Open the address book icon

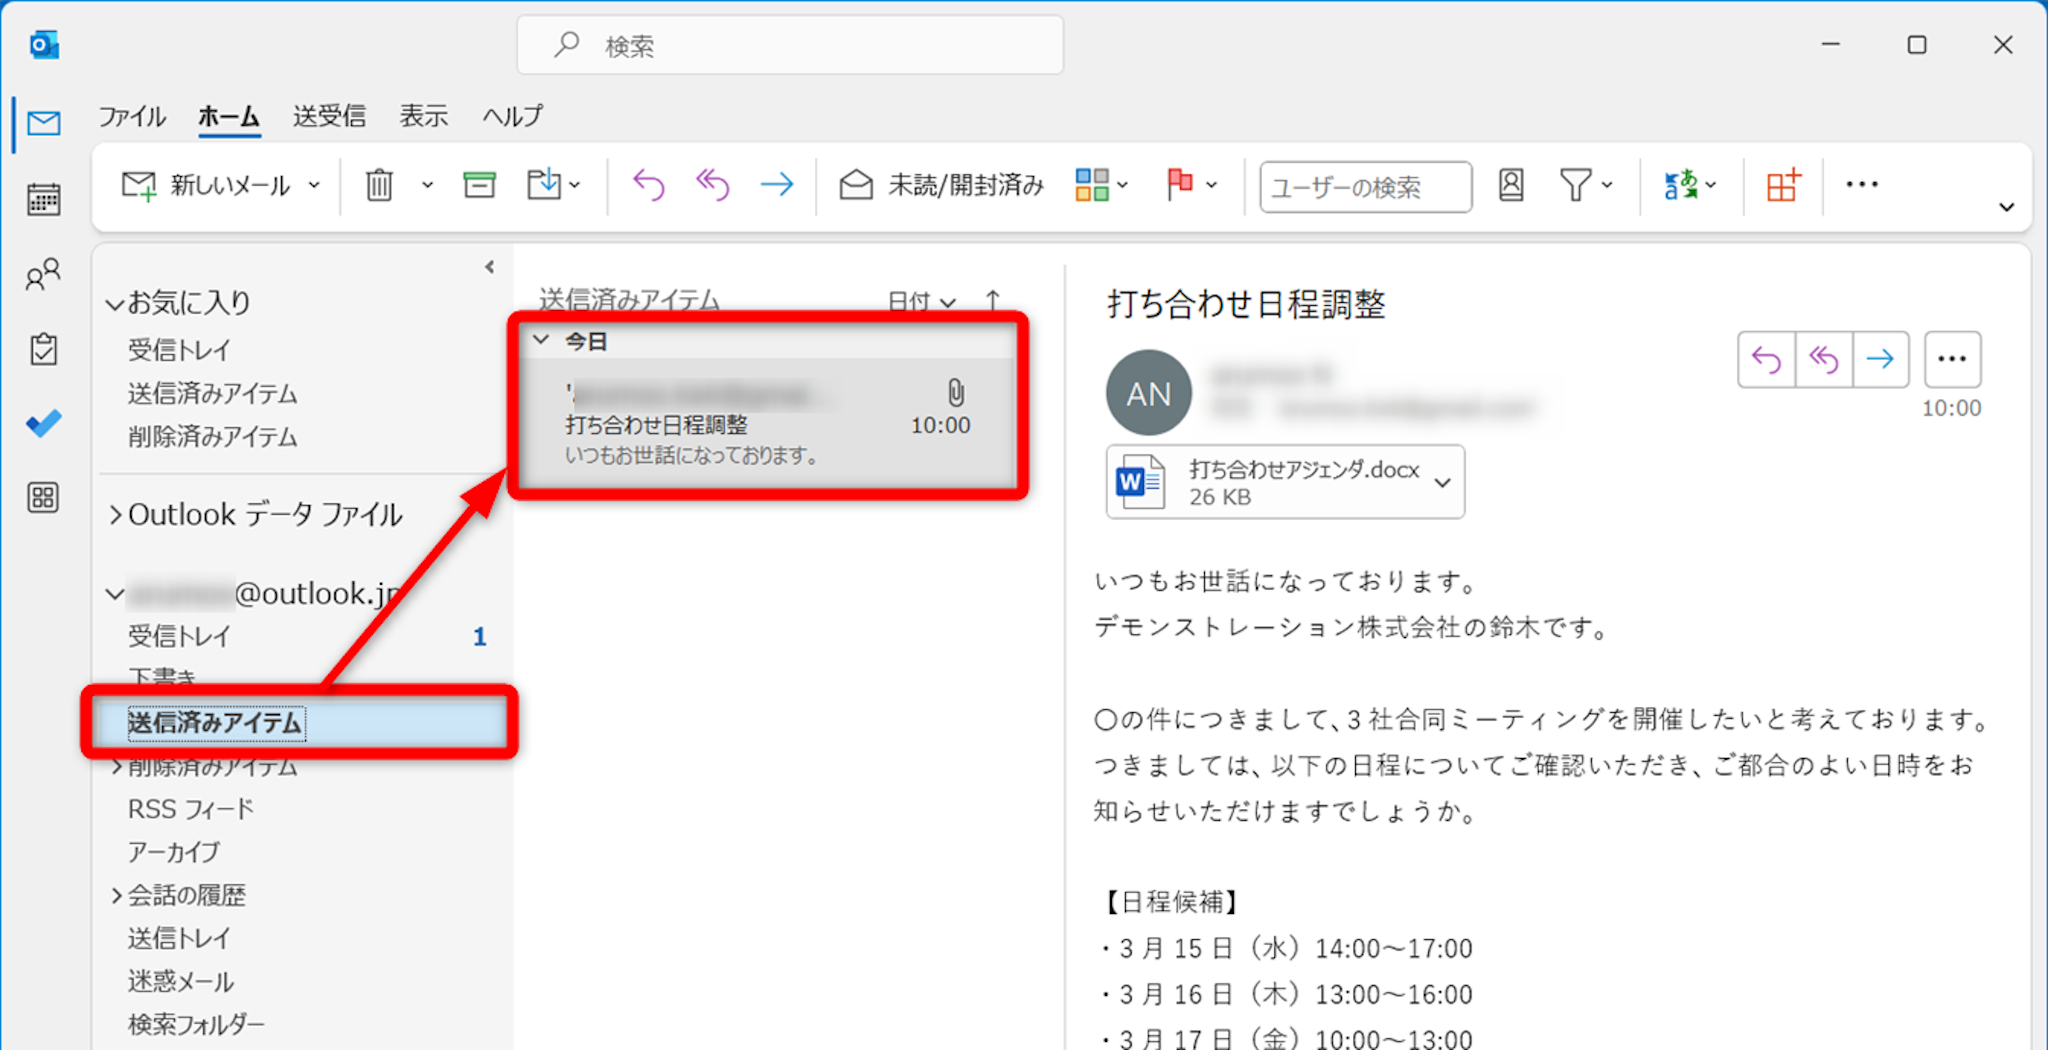click(1510, 185)
